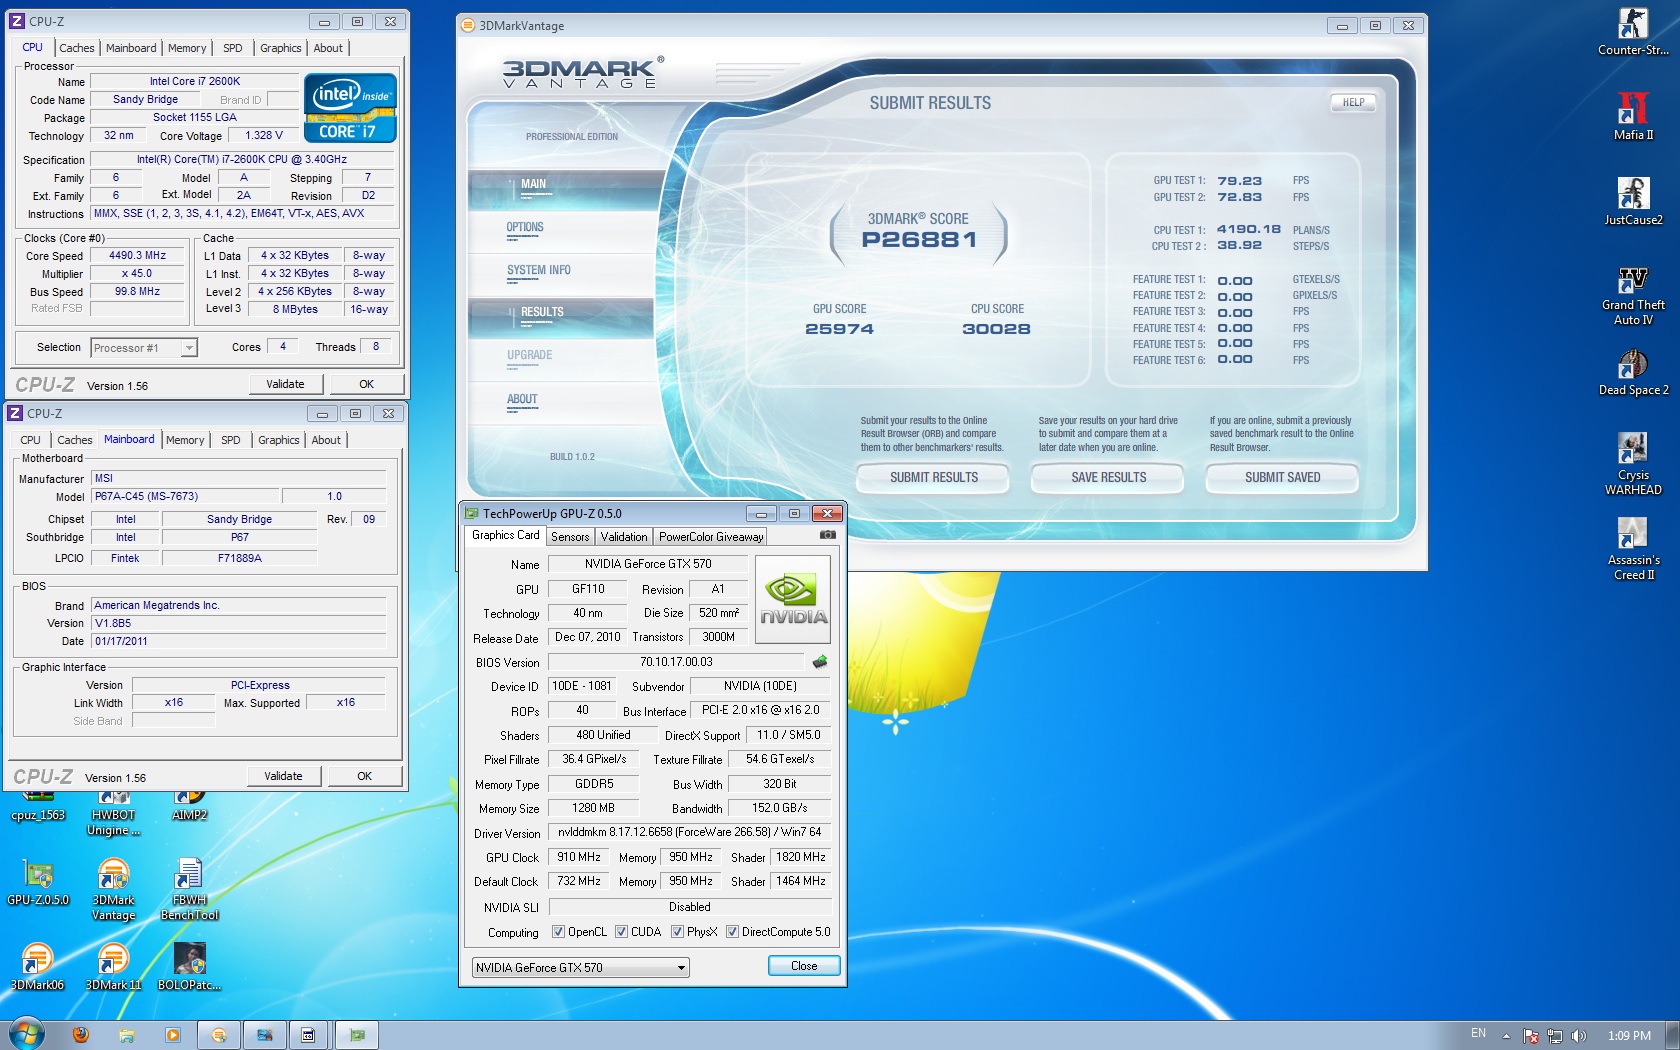1680x1050 pixels.
Task: Click the motherboard model P67A-C45 (MS-7673)
Action: click(x=185, y=496)
